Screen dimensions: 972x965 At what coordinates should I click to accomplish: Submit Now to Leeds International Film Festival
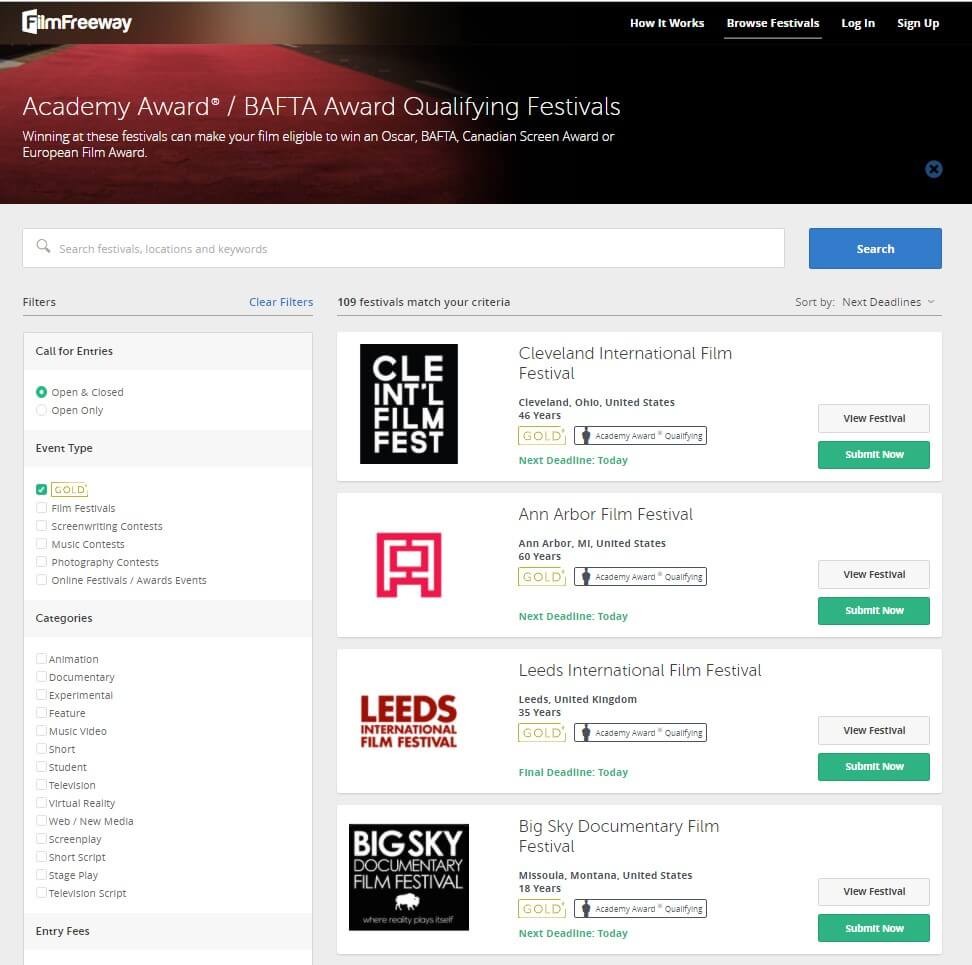(874, 767)
